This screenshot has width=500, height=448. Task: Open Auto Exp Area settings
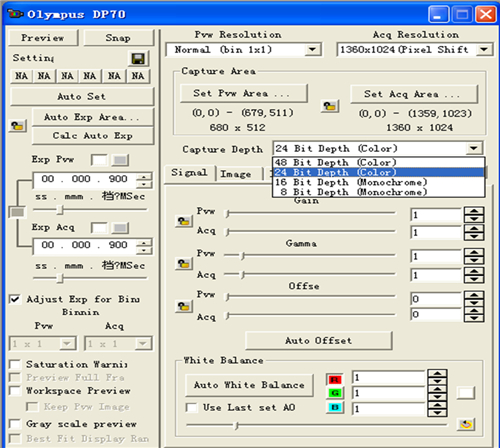click(92, 117)
